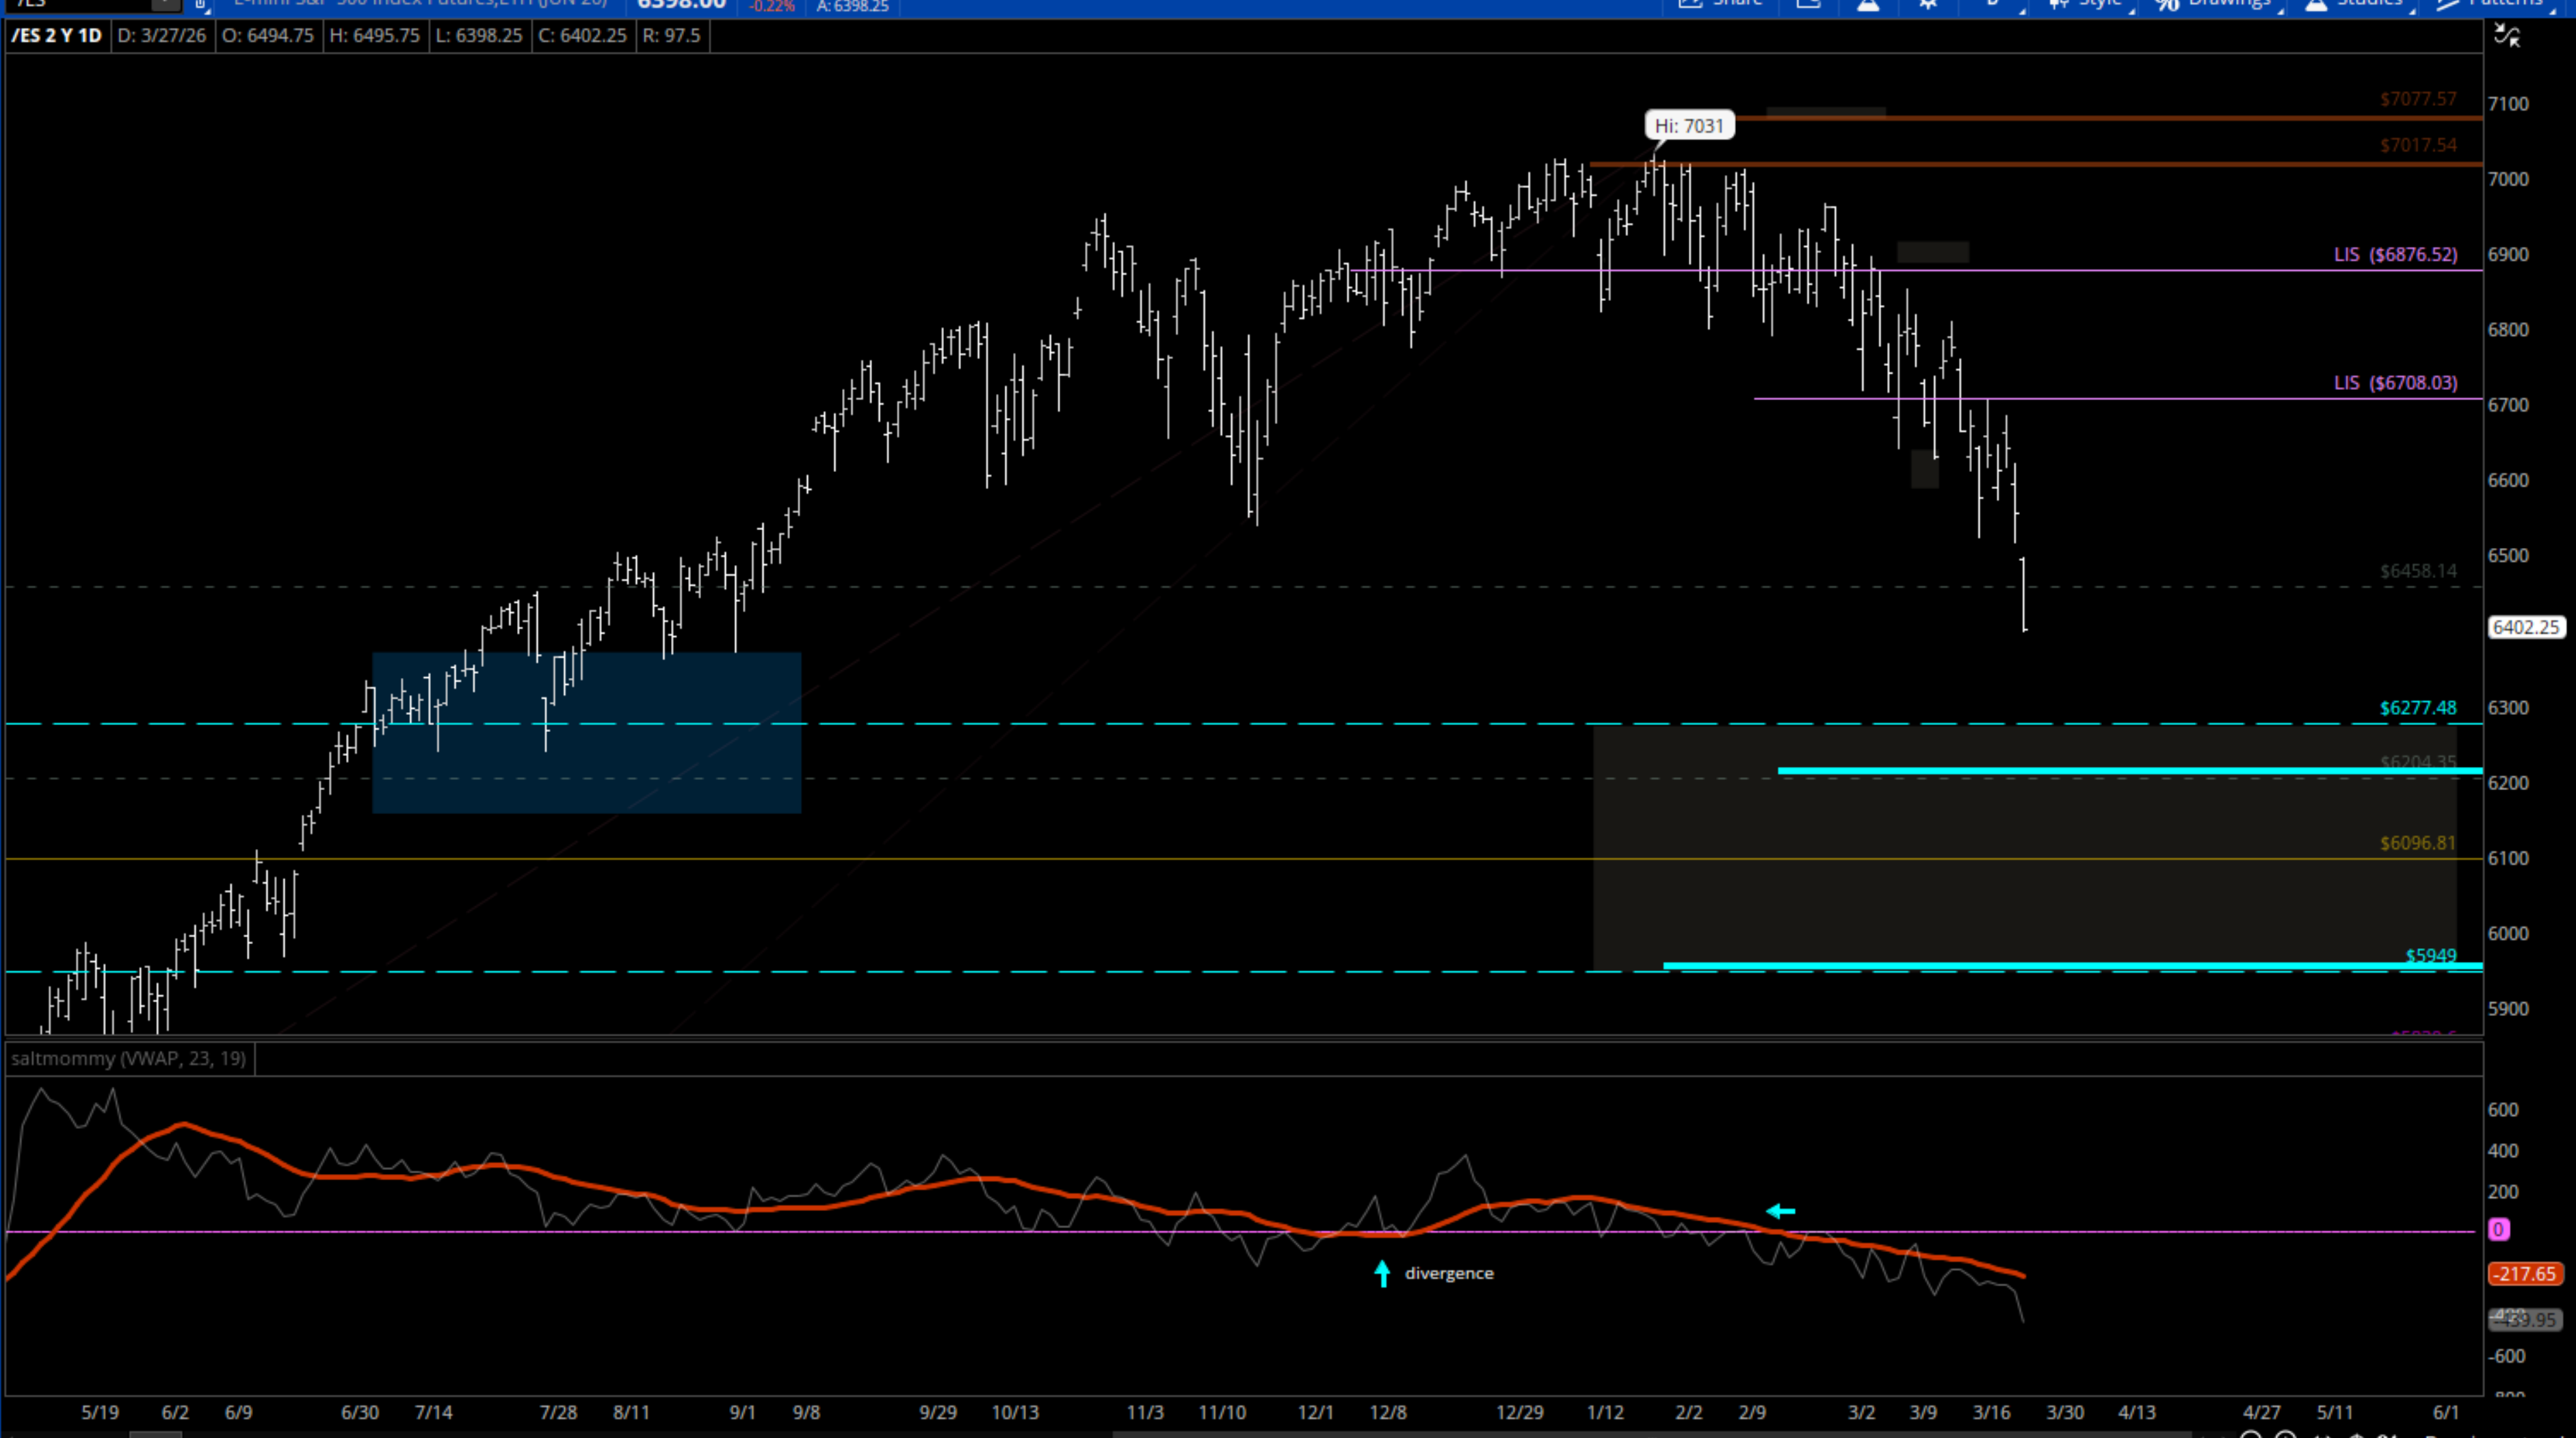2576x1438 pixels.
Task: Click the flask icon left of the gear
Action: 1868,4
